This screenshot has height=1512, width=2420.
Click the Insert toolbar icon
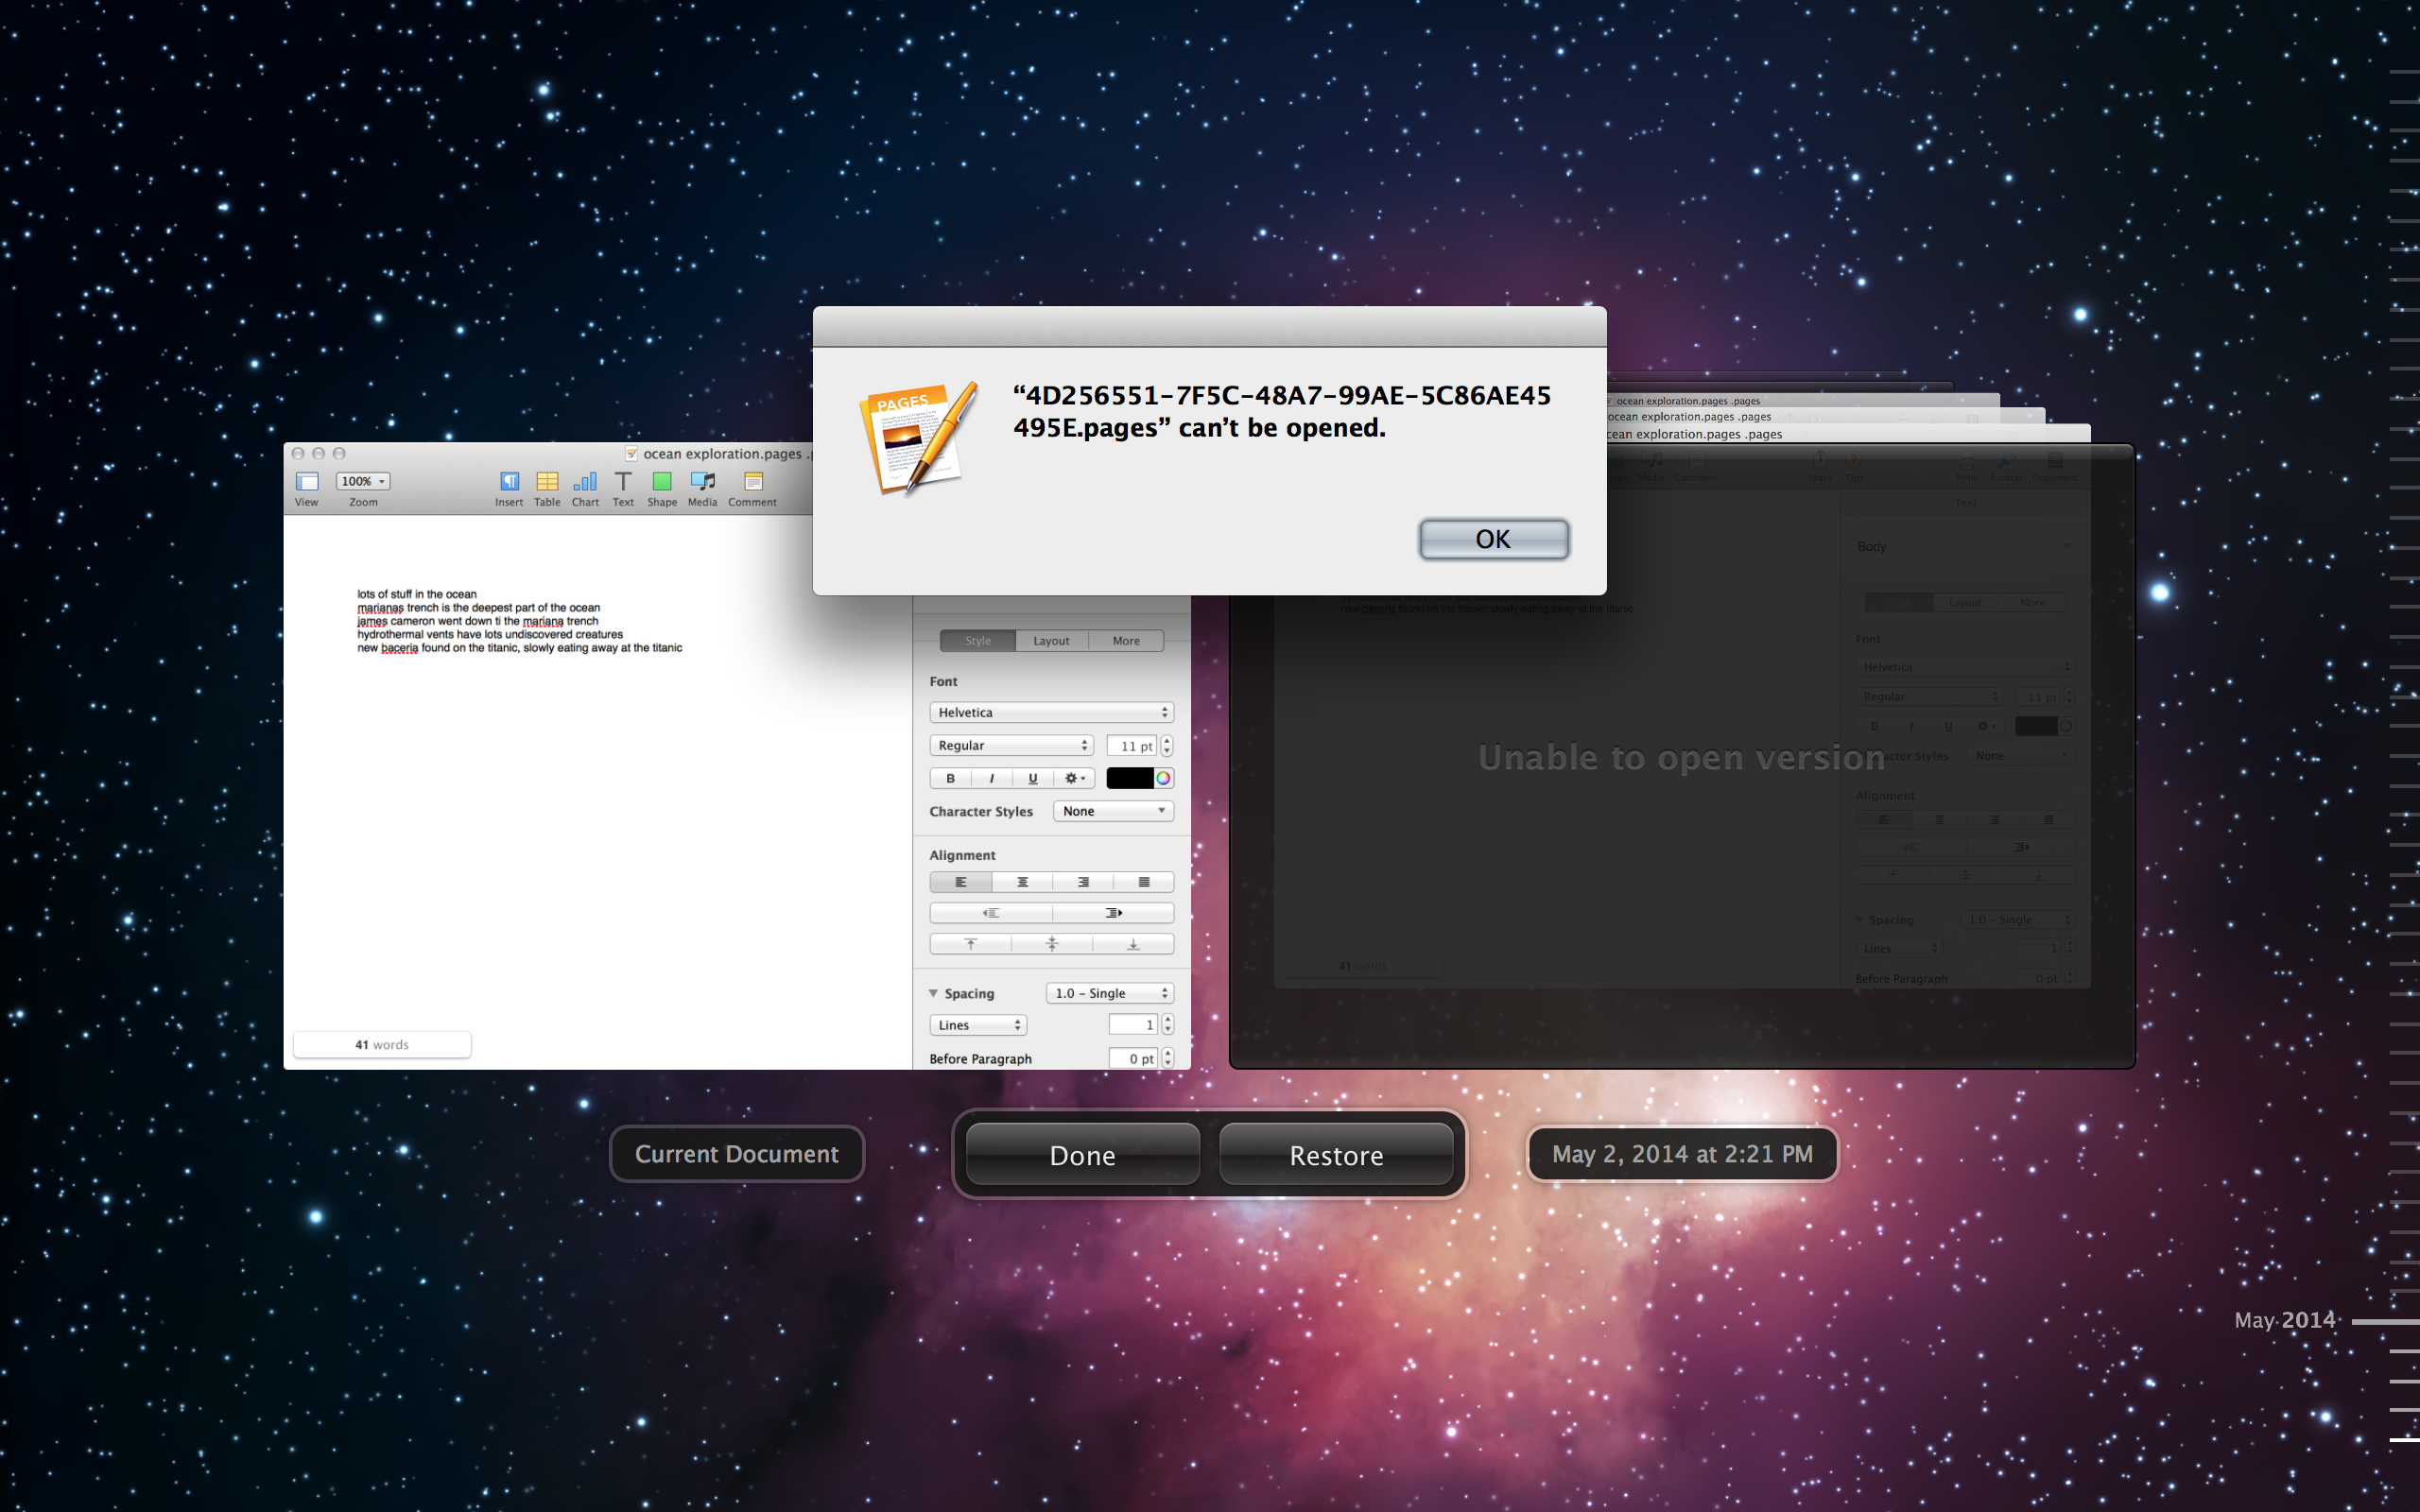pos(509,483)
